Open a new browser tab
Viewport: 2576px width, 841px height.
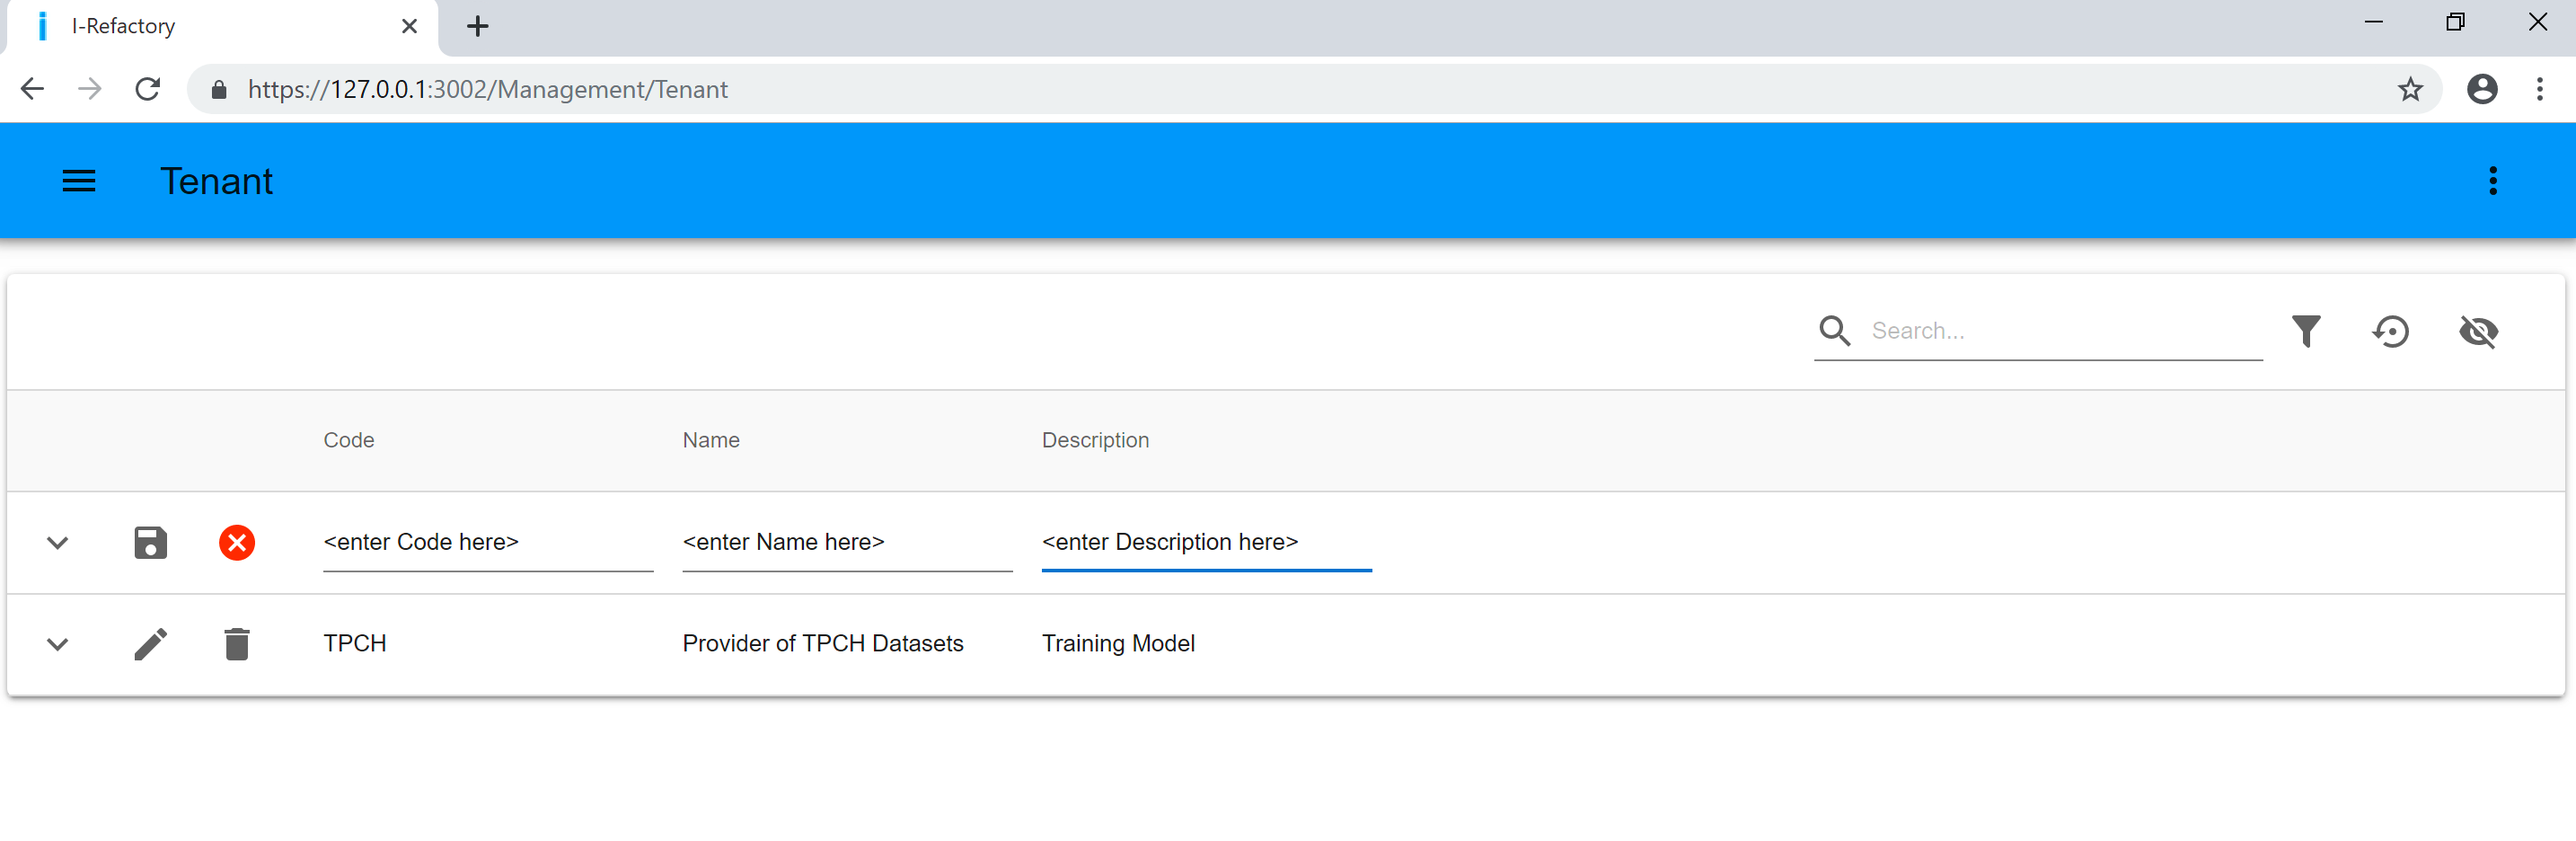click(x=478, y=26)
